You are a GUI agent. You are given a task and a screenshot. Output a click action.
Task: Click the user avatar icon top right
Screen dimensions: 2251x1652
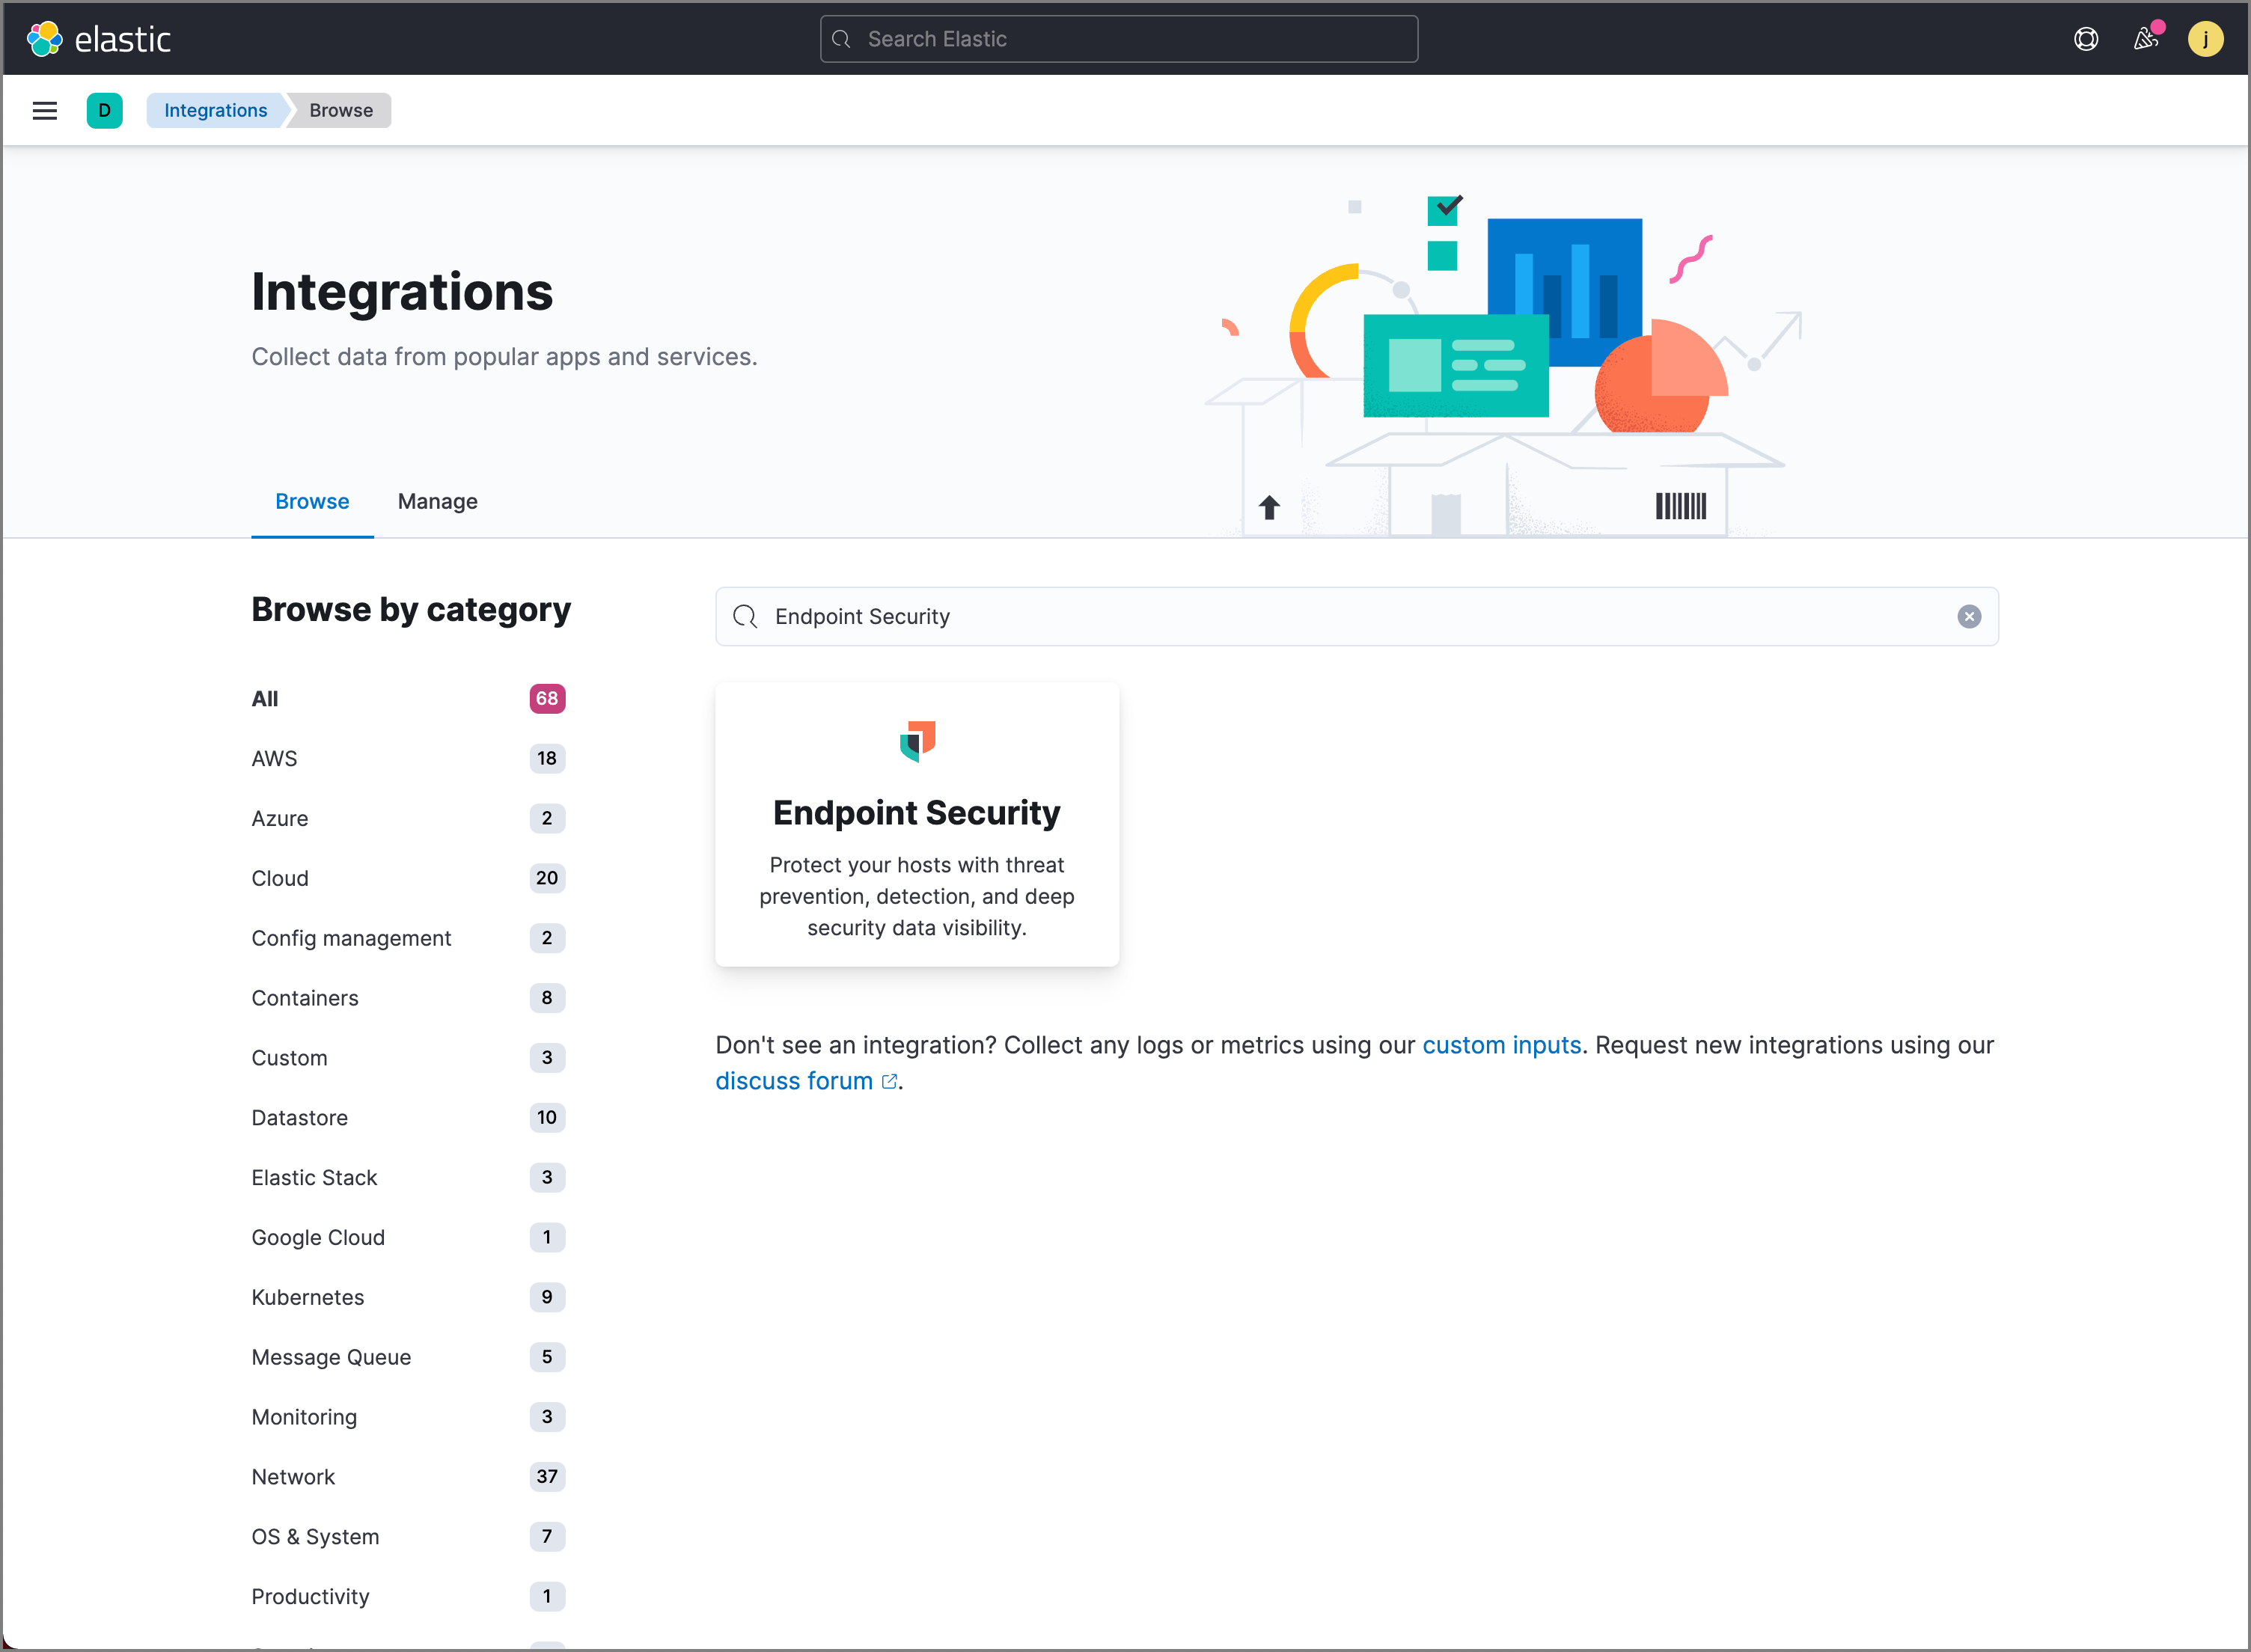tap(2205, 37)
